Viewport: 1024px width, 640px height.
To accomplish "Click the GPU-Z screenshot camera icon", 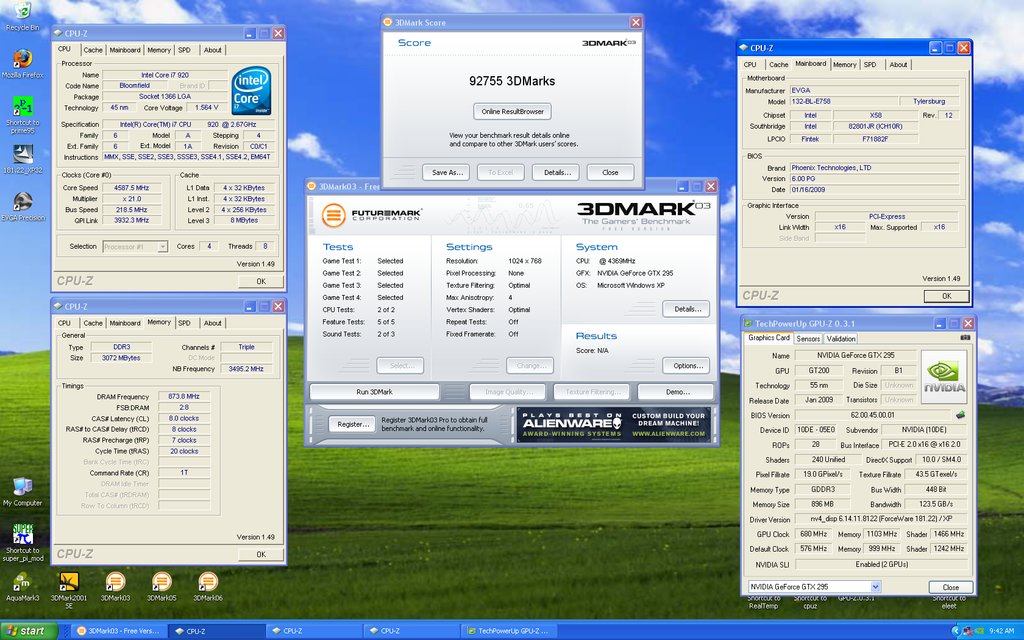I will (x=965, y=338).
